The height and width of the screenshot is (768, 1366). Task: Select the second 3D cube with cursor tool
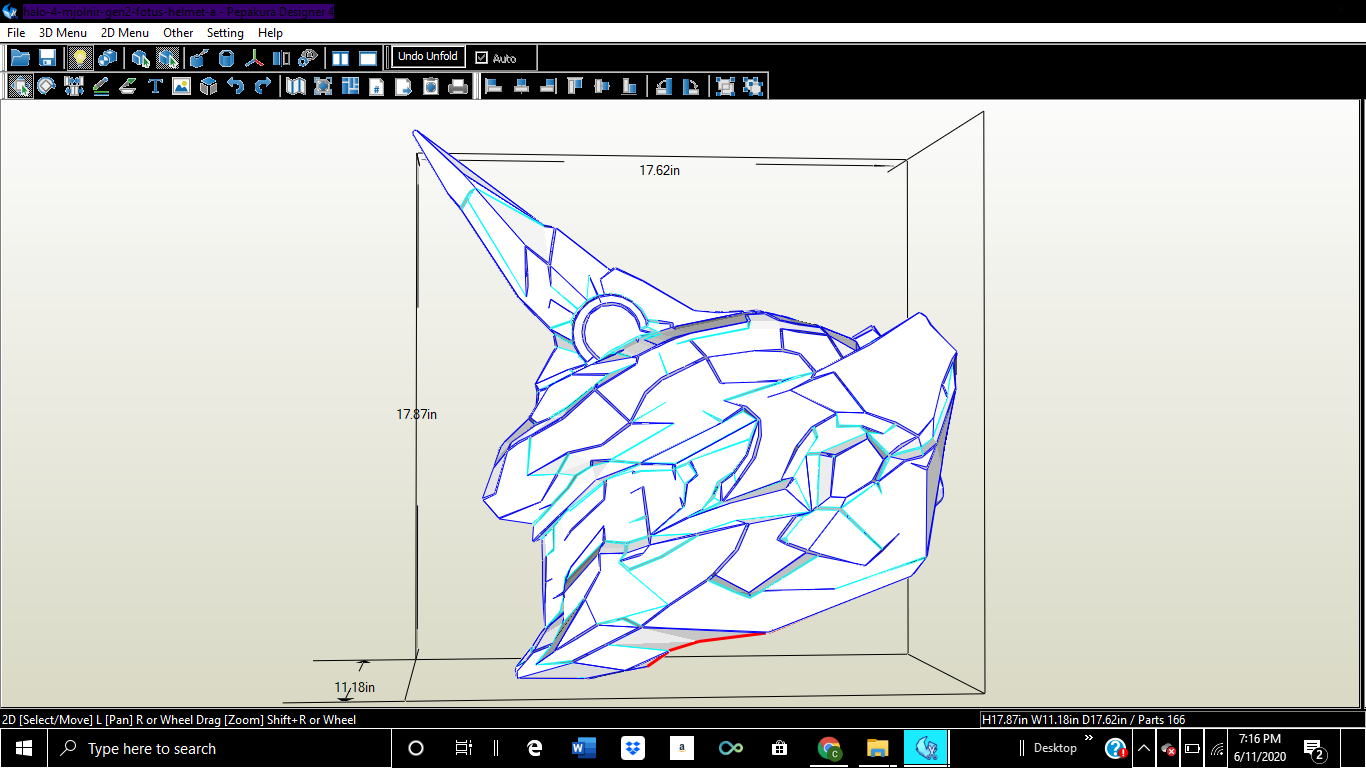point(168,58)
